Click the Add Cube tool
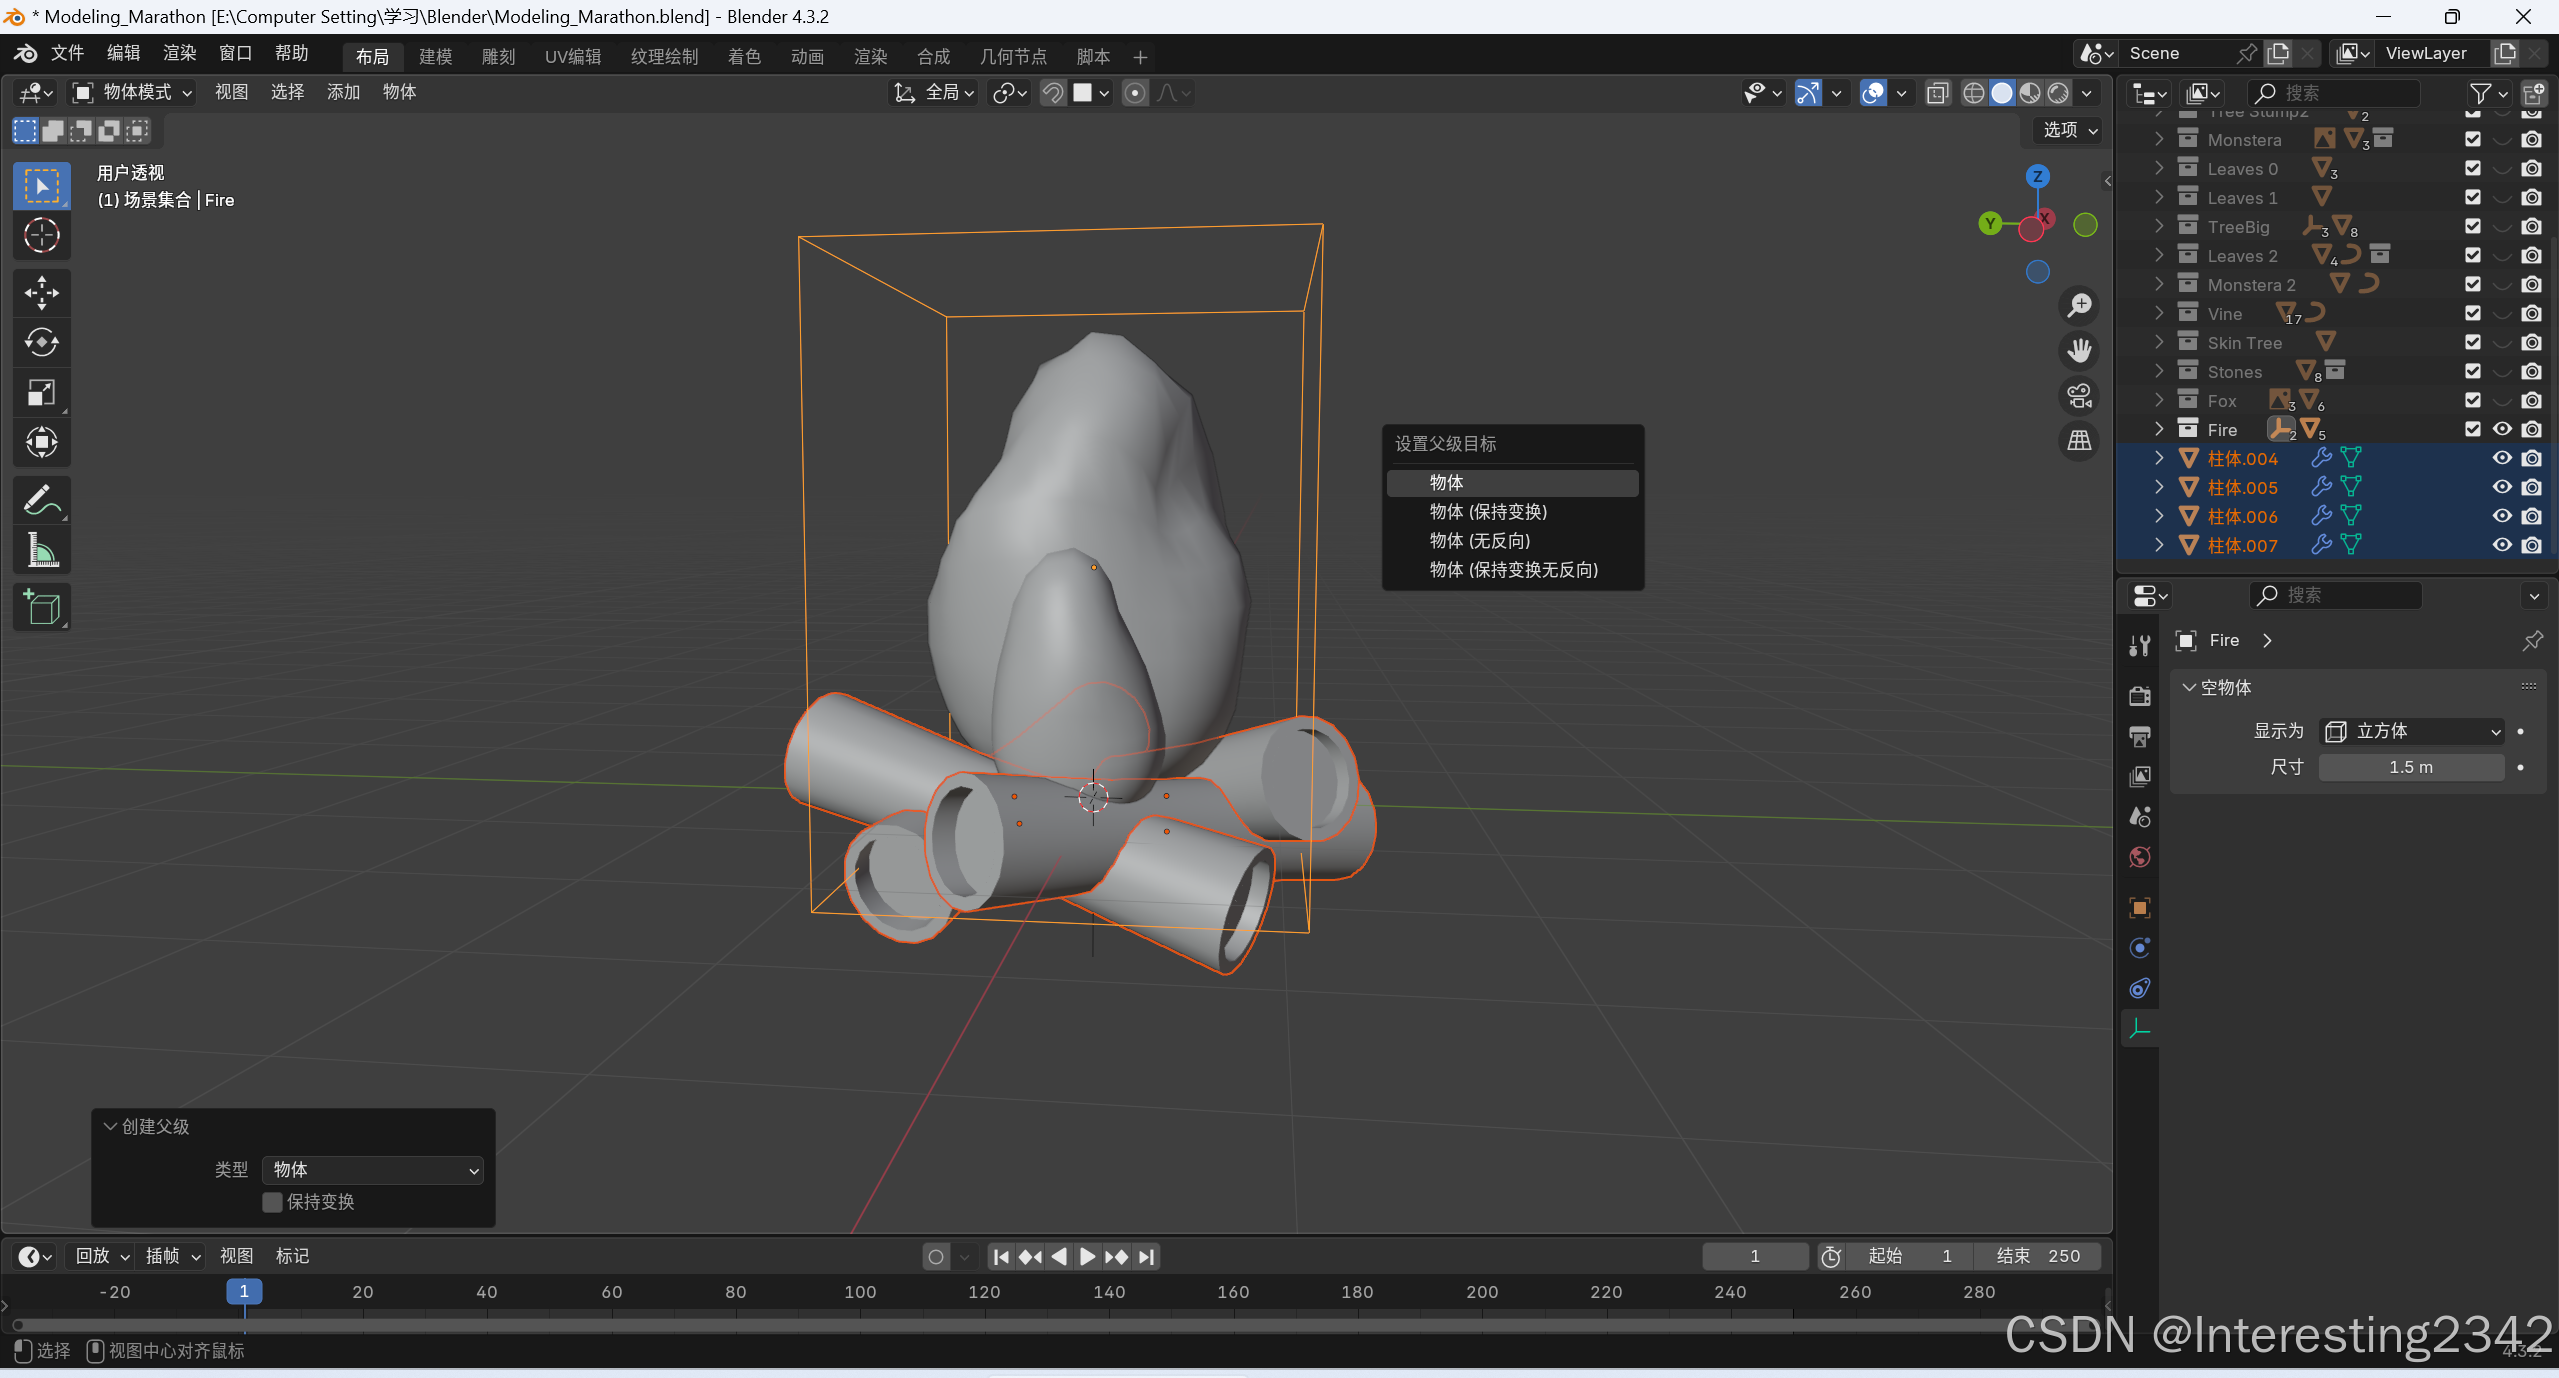The image size is (2559, 1378). tap(41, 607)
